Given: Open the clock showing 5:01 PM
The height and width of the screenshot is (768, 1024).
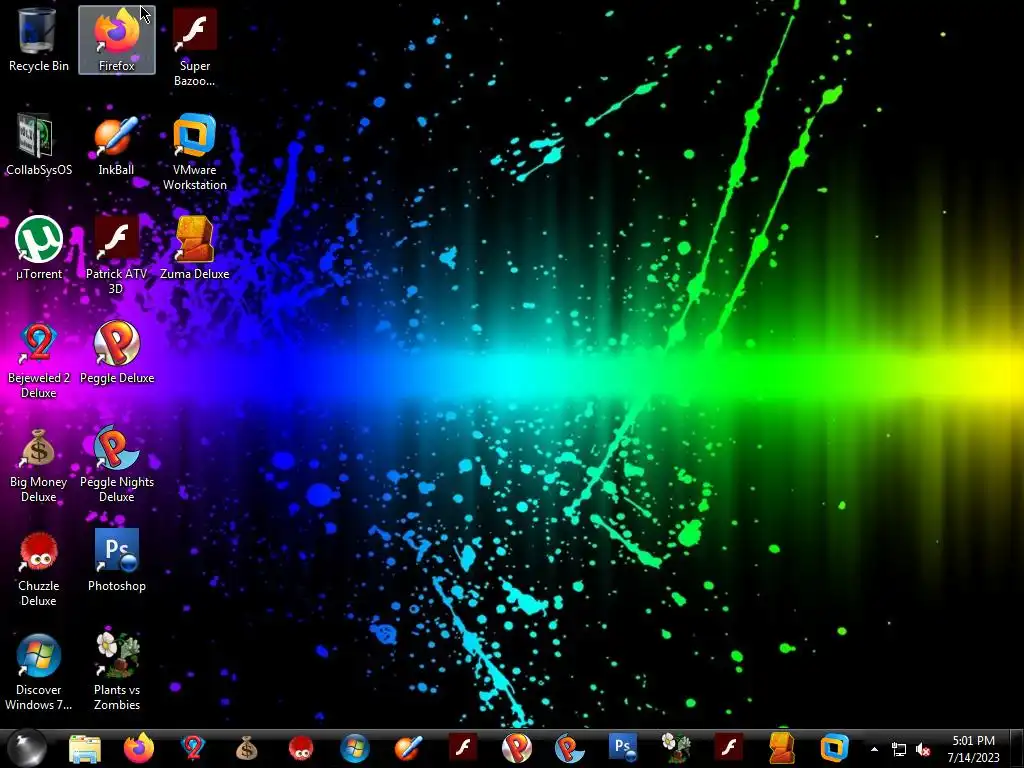Looking at the screenshot, I should [x=973, y=749].
